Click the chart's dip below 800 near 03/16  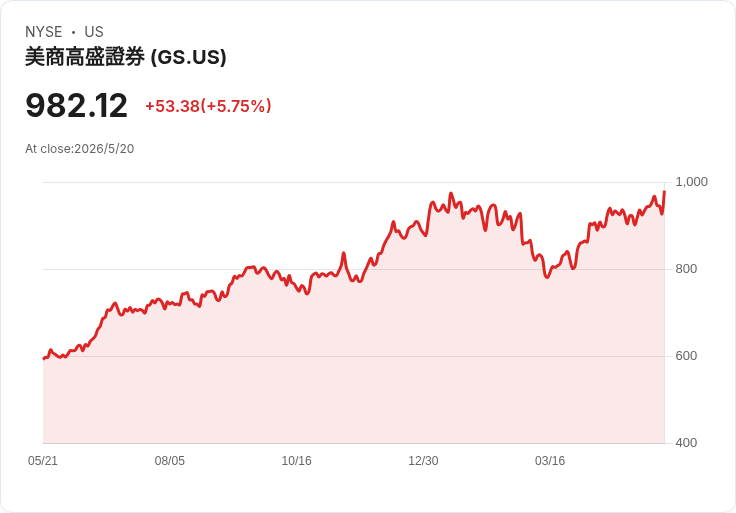547,277
